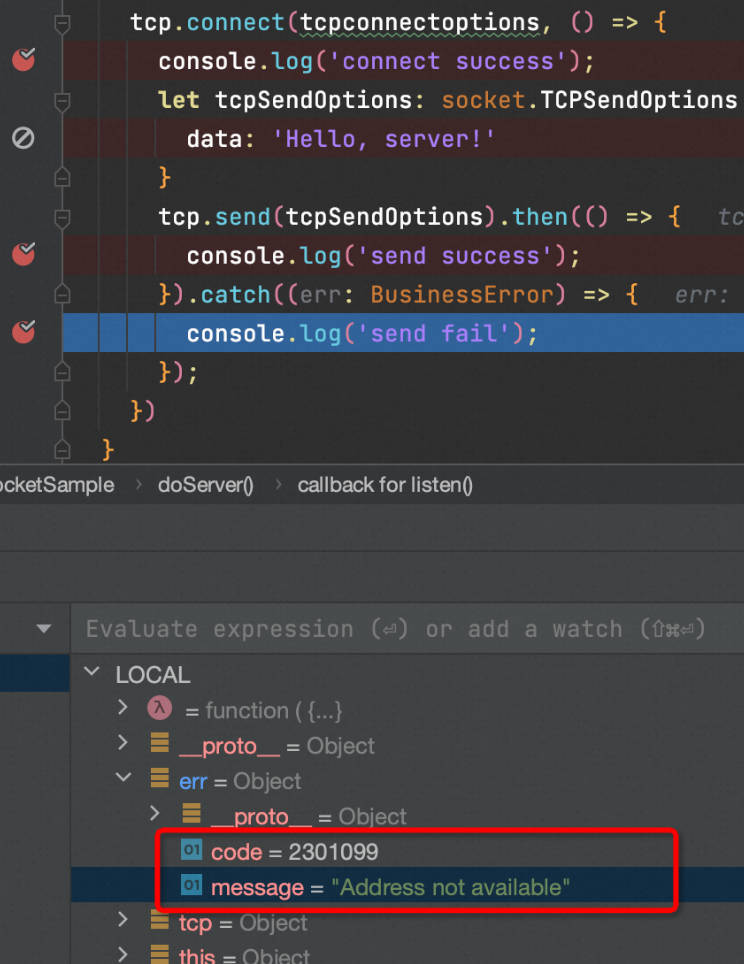
Task: Collapse the err object node
Action: coord(123,779)
